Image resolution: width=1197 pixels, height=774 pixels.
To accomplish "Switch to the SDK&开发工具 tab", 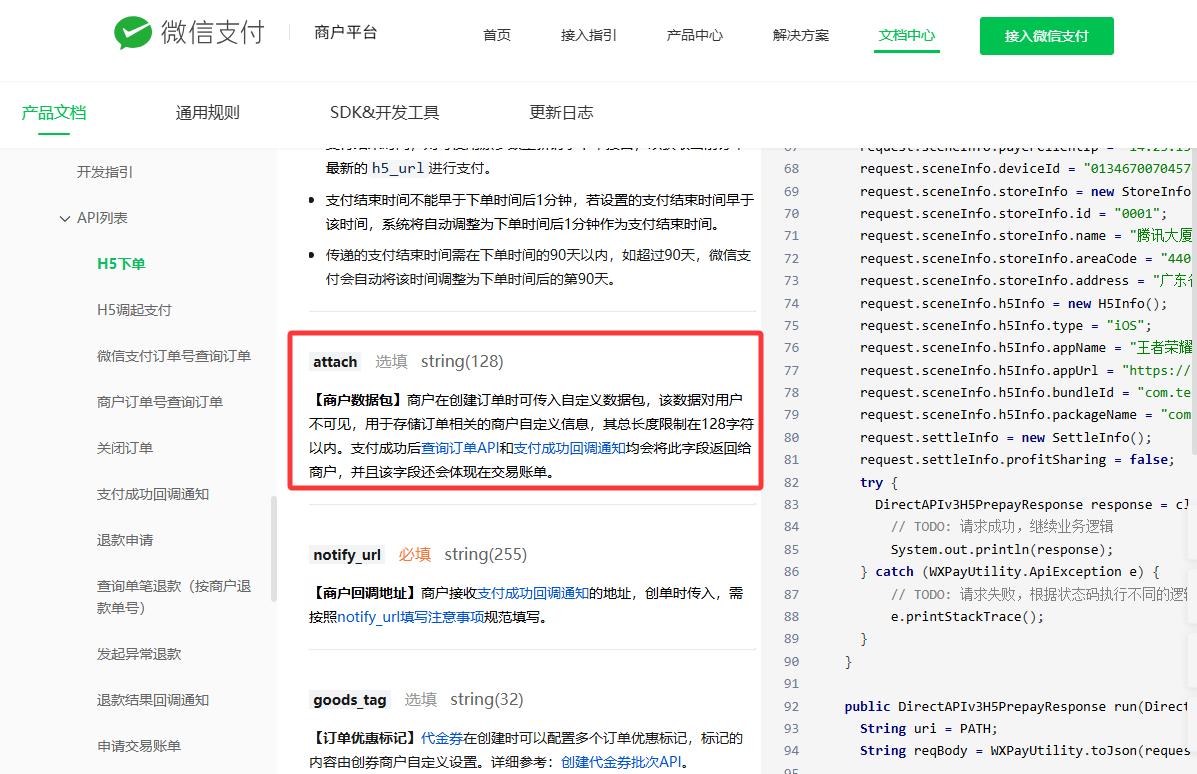I will [x=384, y=112].
